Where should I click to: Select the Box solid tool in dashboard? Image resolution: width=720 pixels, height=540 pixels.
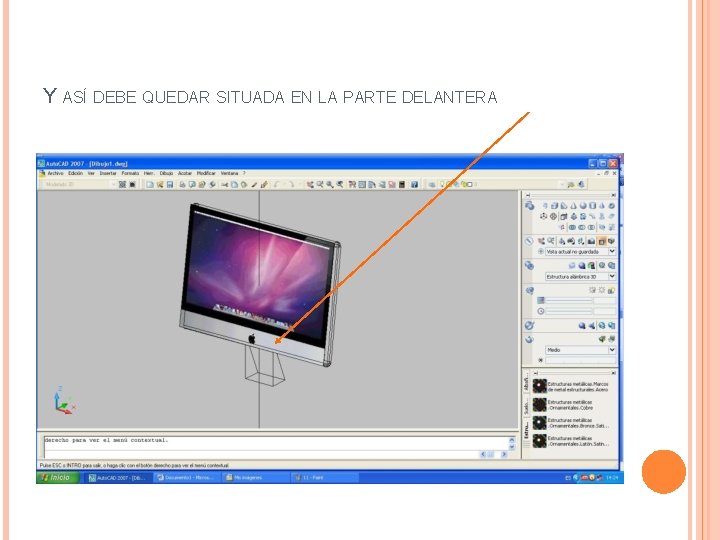pyautogui.click(x=554, y=205)
